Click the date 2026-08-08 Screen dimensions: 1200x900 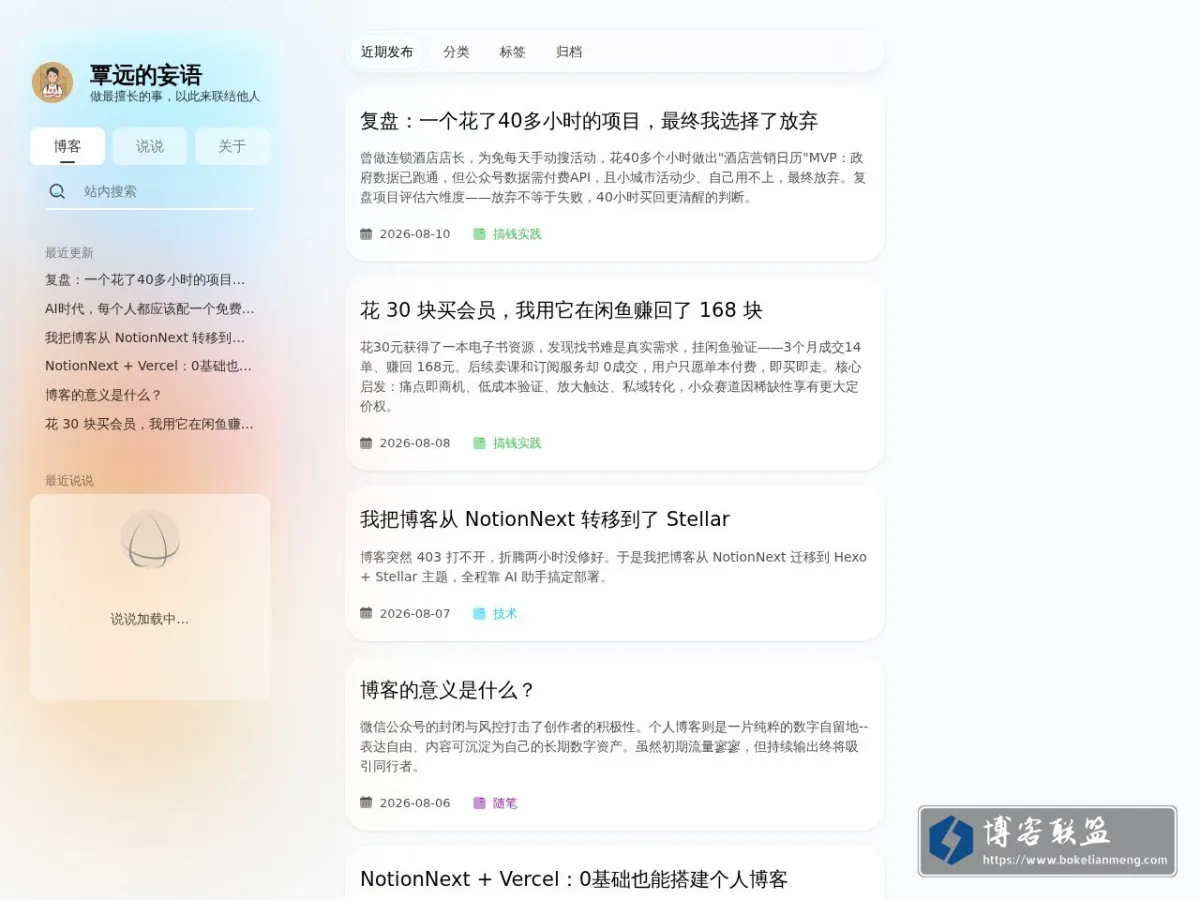pos(415,443)
